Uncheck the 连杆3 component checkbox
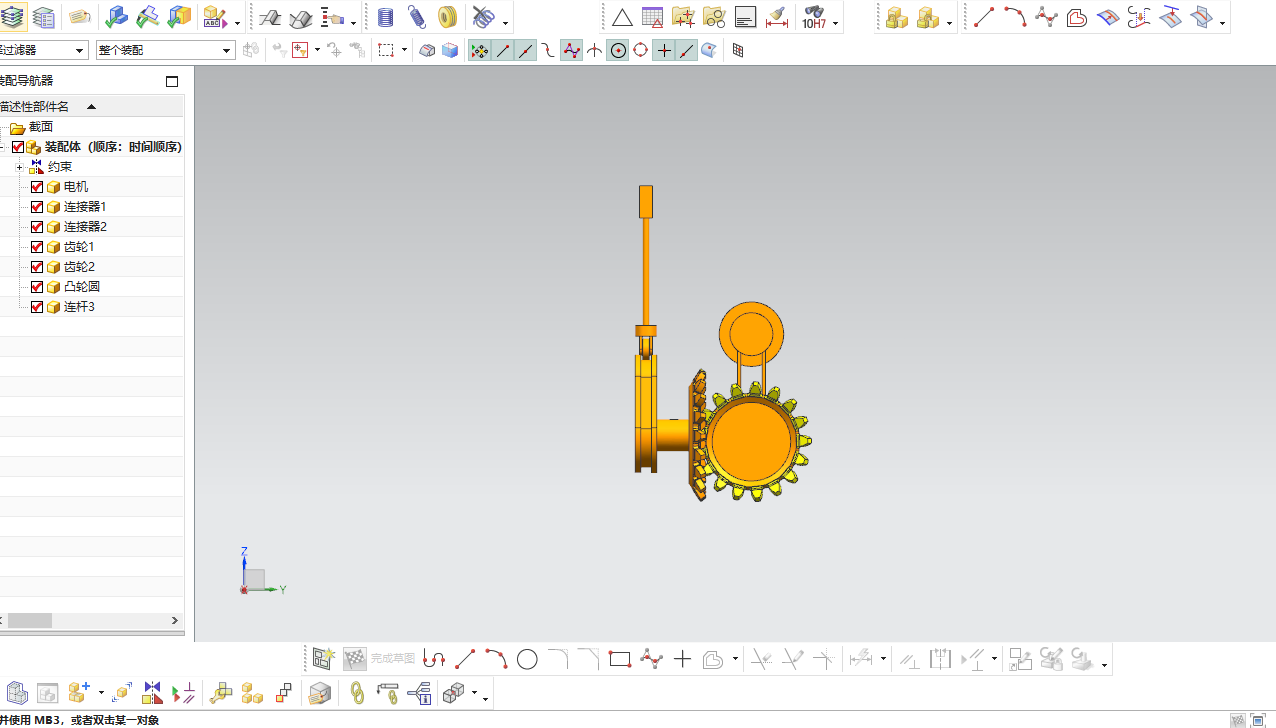Image resolution: width=1276 pixels, height=728 pixels. click(37, 307)
